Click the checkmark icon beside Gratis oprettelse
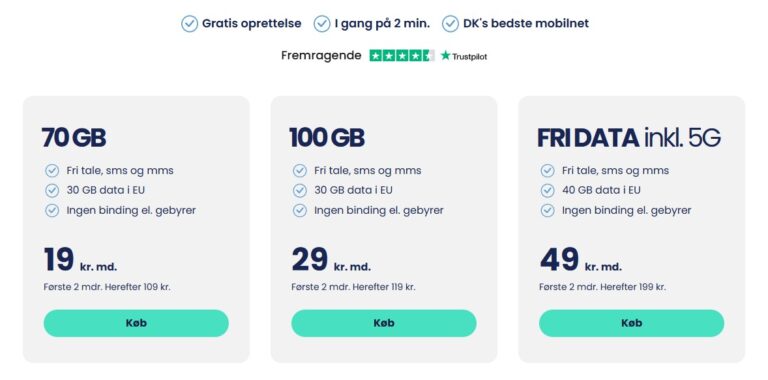Screen dimensions: 768x380 click(x=190, y=24)
